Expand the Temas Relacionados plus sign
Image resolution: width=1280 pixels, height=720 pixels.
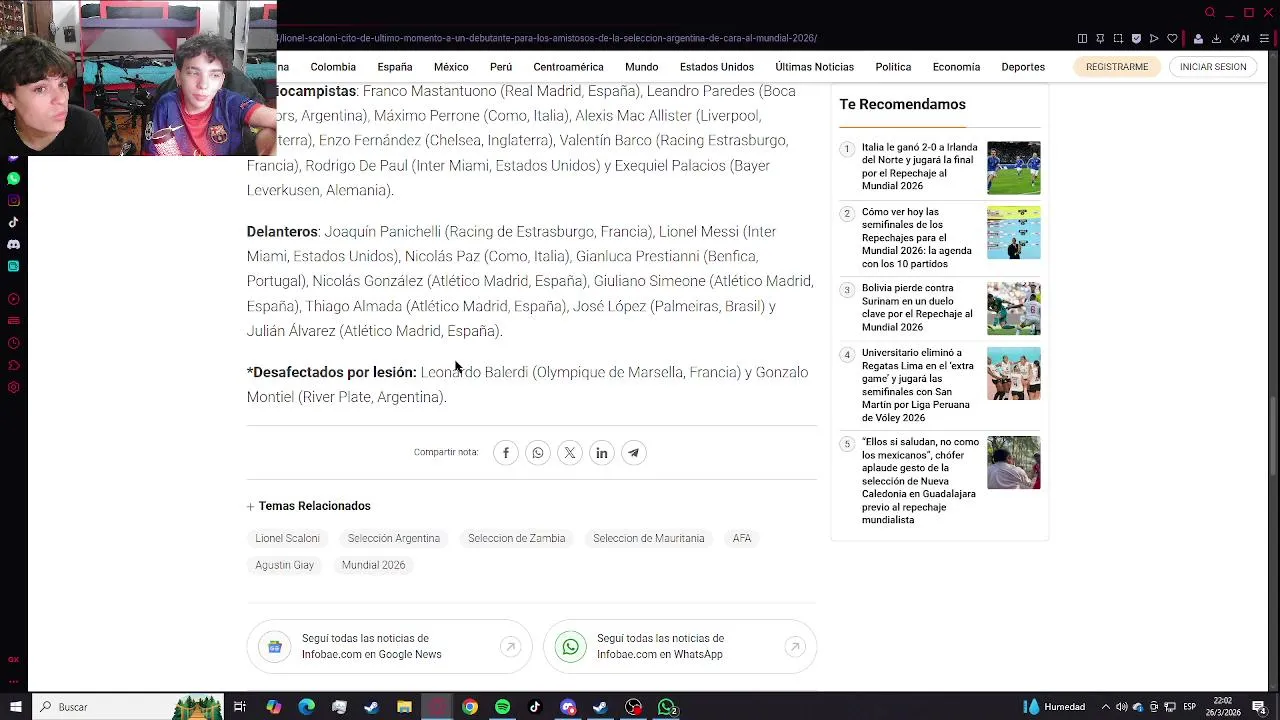(251, 507)
